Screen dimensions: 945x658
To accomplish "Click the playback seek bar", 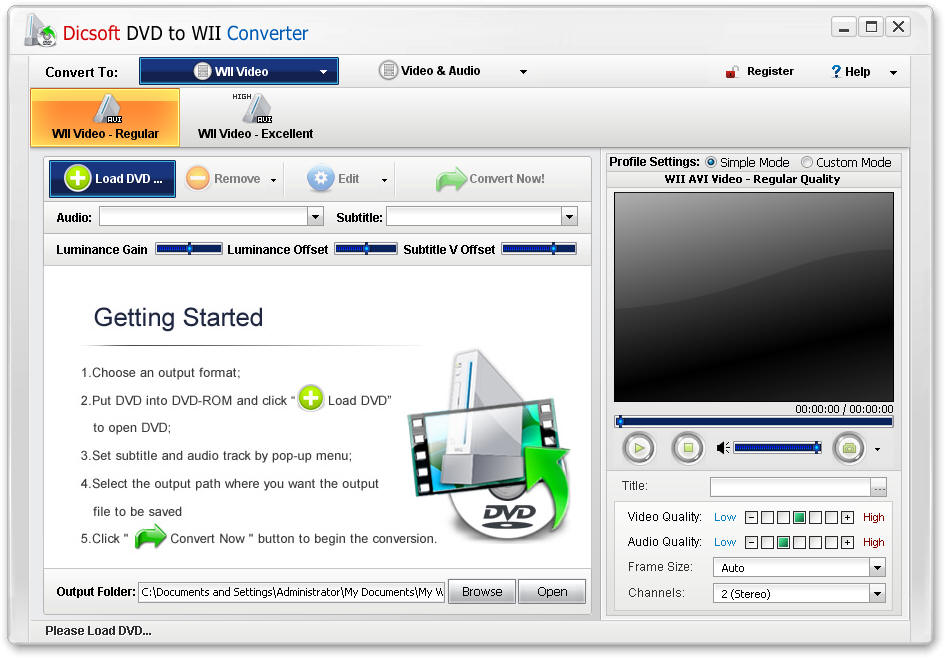I will [754, 422].
